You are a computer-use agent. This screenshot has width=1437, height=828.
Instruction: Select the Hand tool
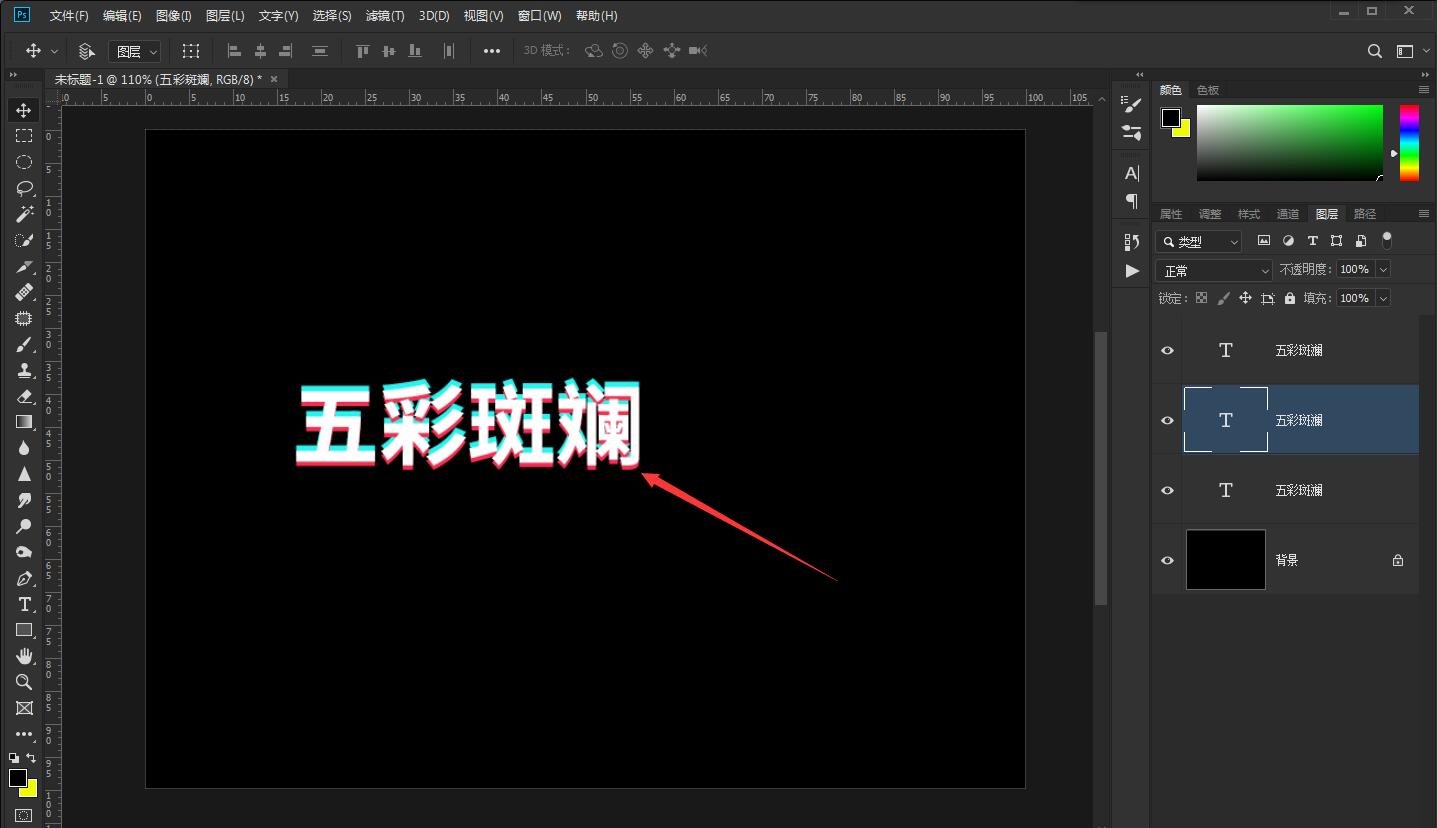pyautogui.click(x=24, y=656)
